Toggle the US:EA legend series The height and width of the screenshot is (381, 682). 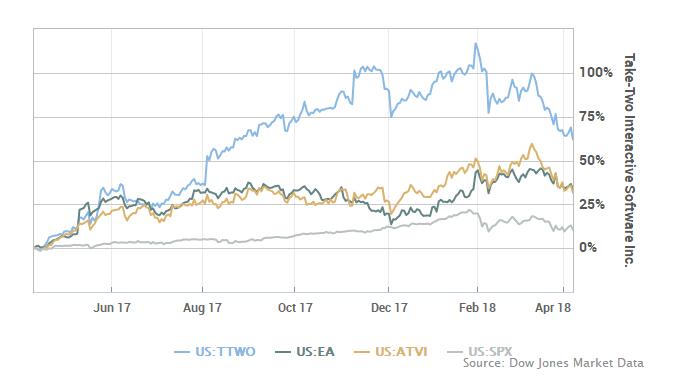pyautogui.click(x=305, y=351)
